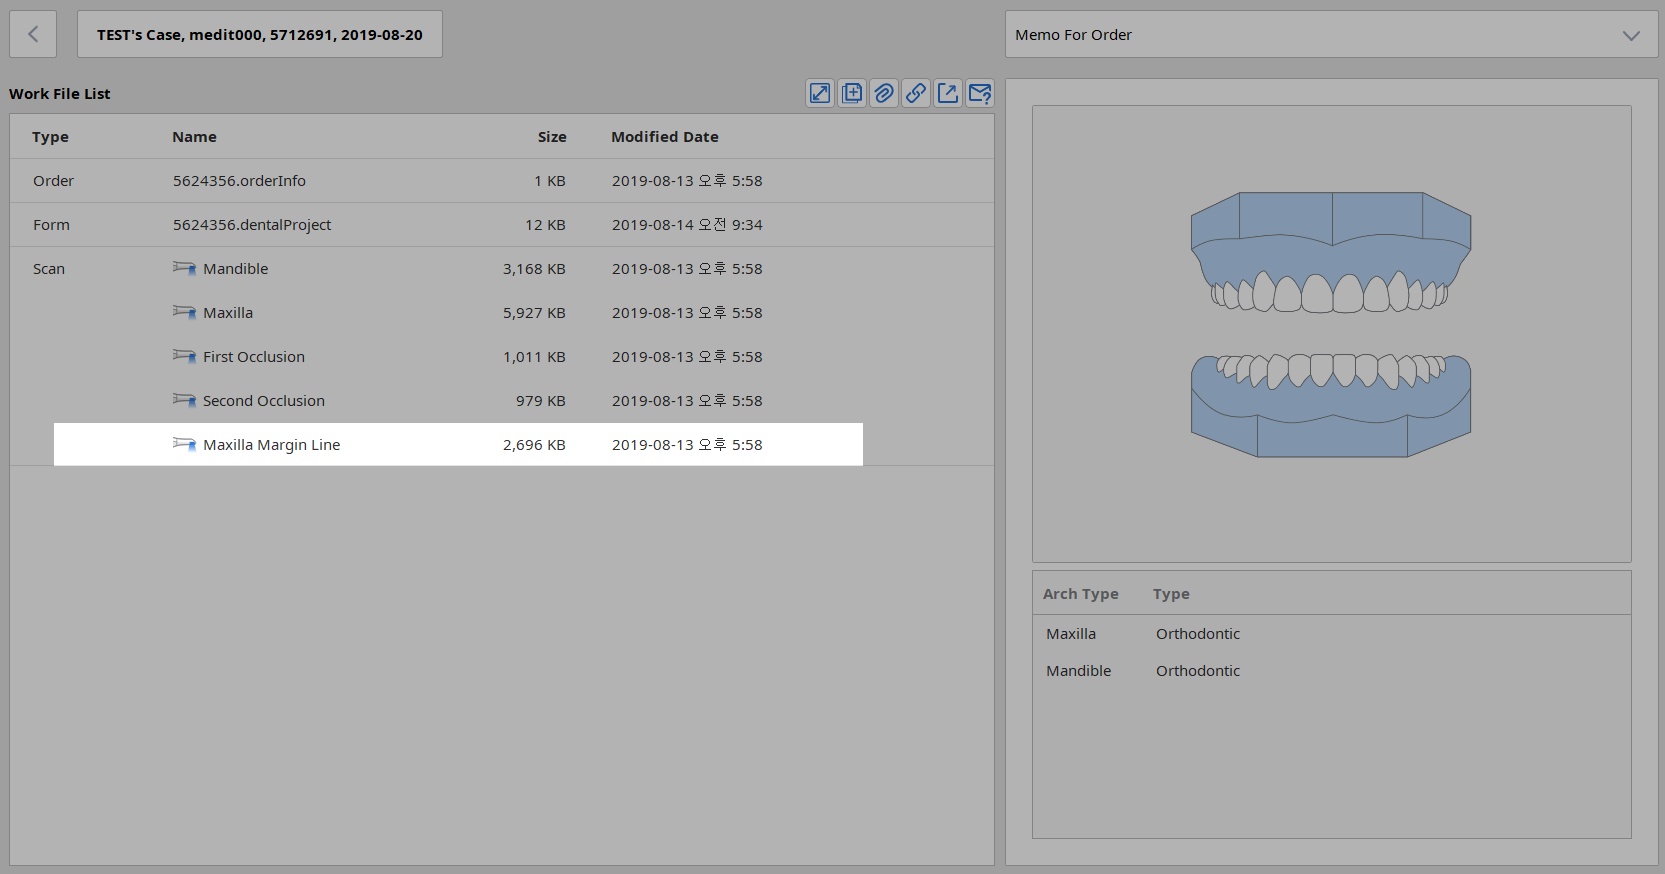Sort by the Modified Date column header

pos(665,137)
